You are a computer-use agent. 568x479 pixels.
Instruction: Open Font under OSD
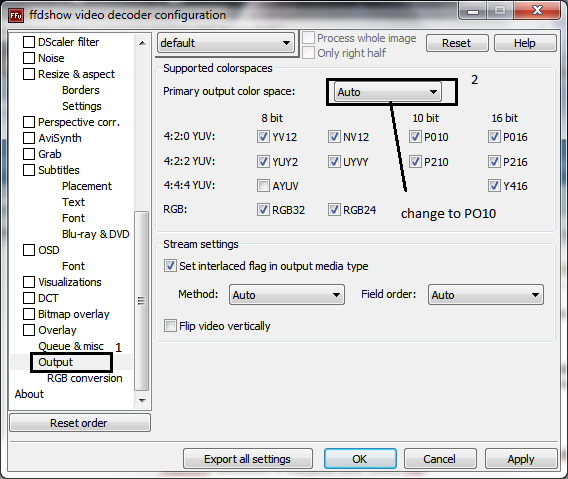click(x=74, y=266)
